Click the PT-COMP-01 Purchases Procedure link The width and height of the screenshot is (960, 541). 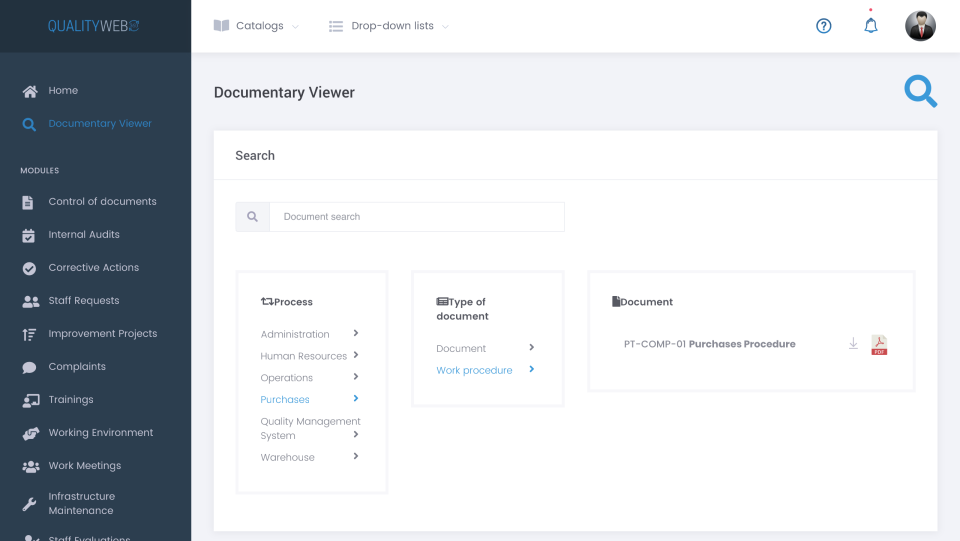pos(710,344)
